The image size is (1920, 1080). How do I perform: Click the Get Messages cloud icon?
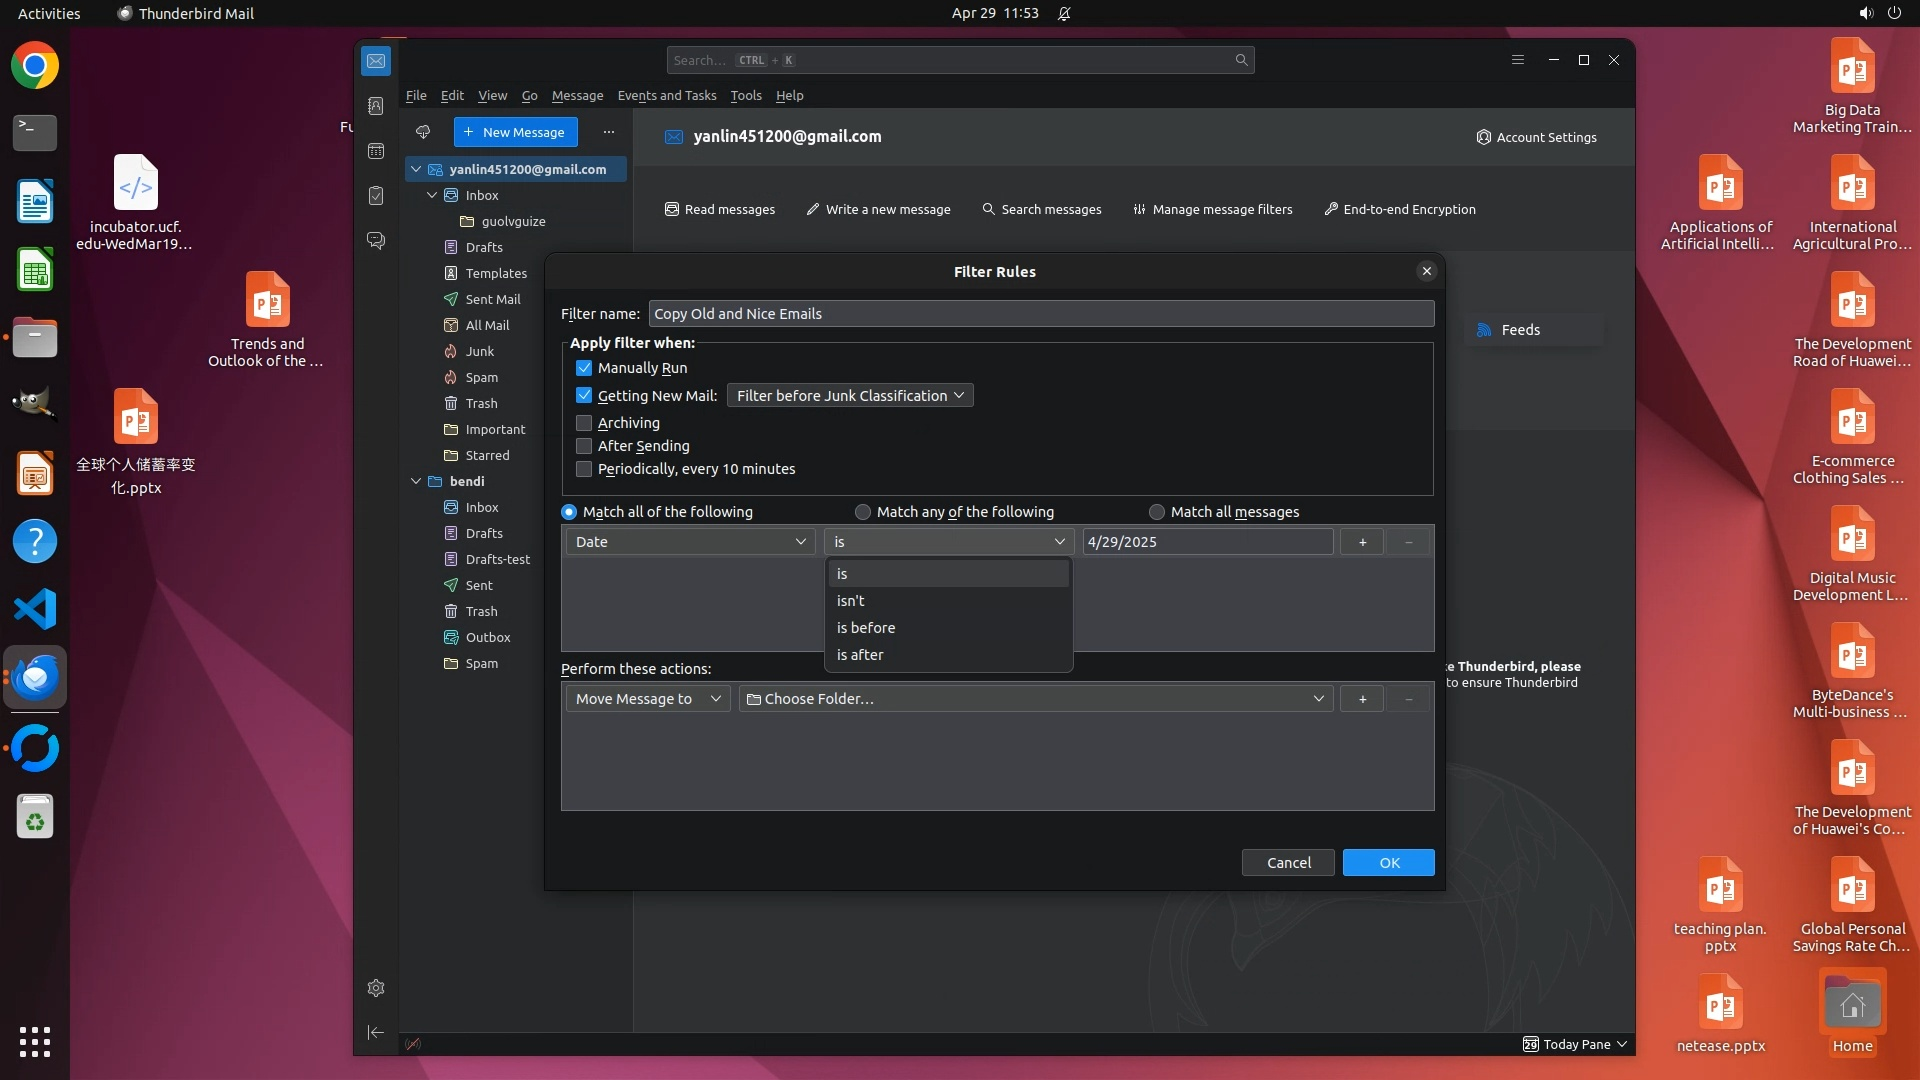point(423,132)
